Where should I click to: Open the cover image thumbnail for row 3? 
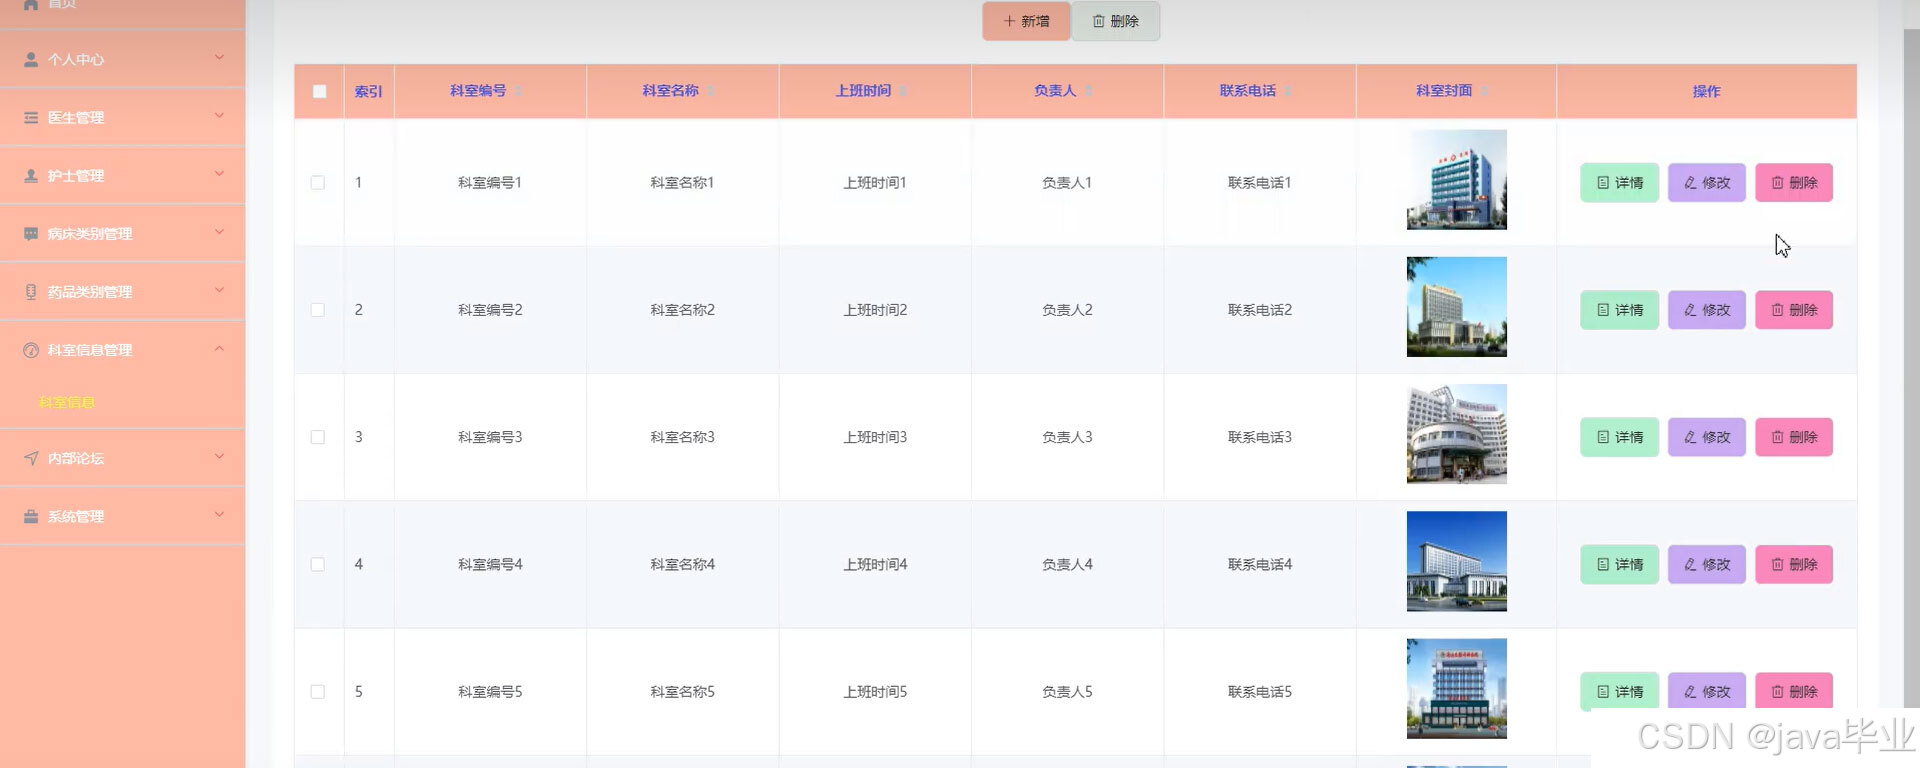point(1456,434)
